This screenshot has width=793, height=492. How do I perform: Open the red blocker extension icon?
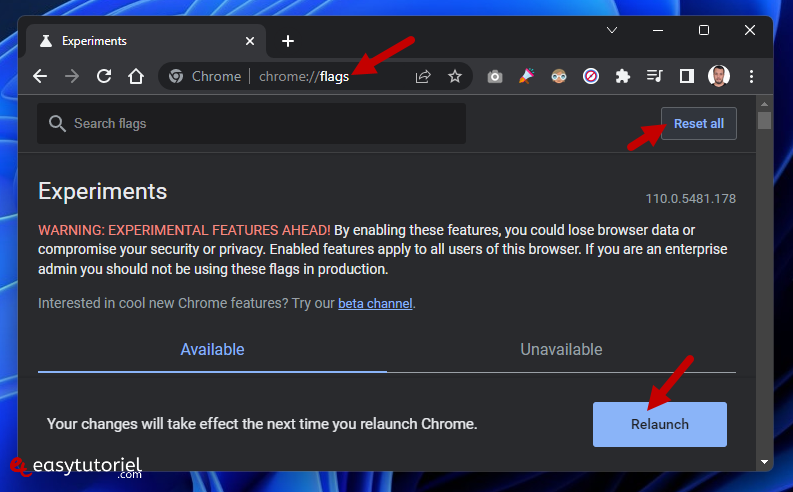pos(591,76)
